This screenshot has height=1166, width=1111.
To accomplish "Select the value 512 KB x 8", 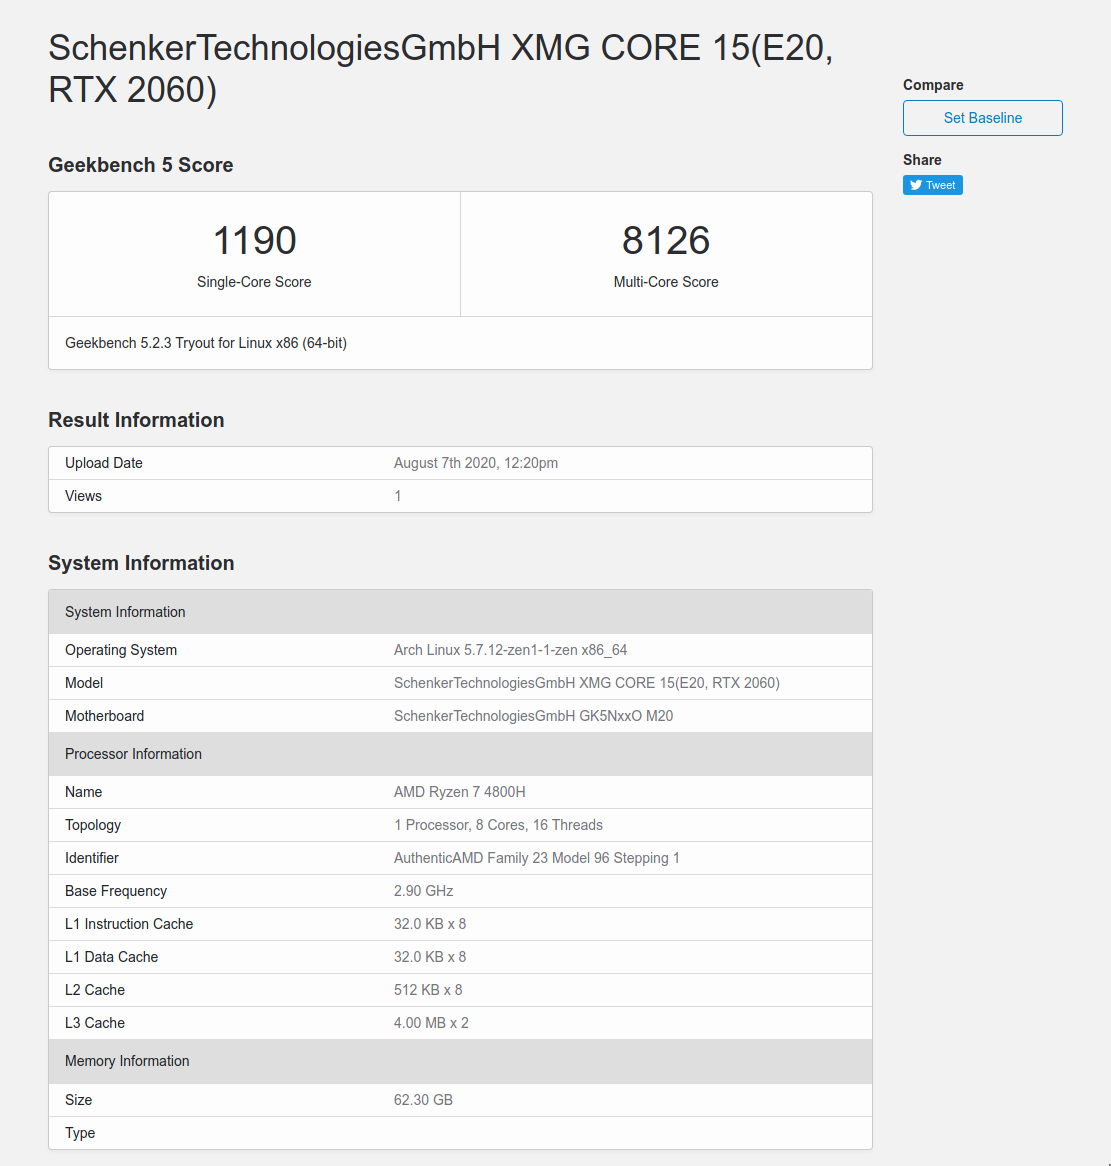I will 428,990.
